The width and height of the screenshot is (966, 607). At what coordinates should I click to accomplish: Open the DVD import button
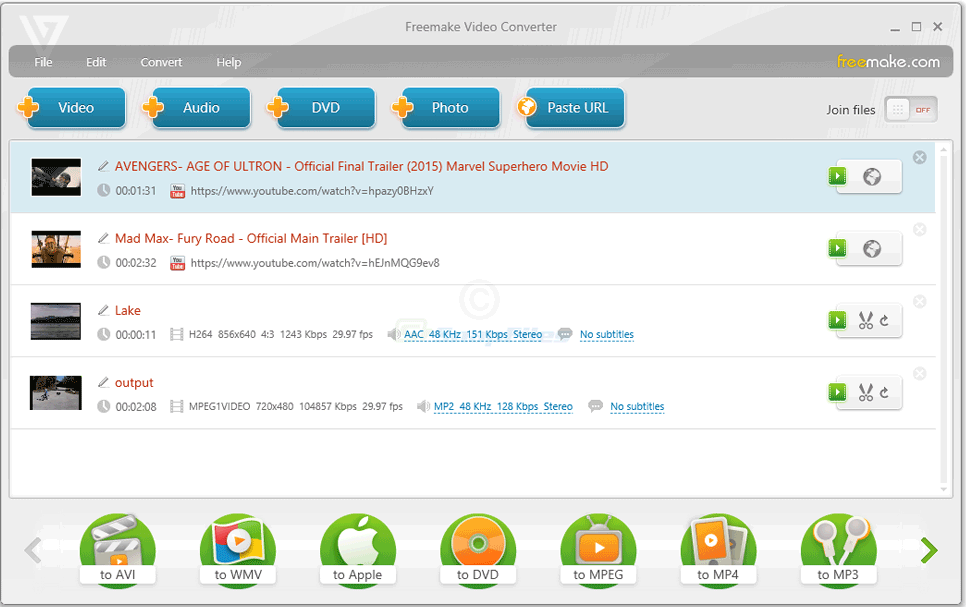[x=322, y=108]
